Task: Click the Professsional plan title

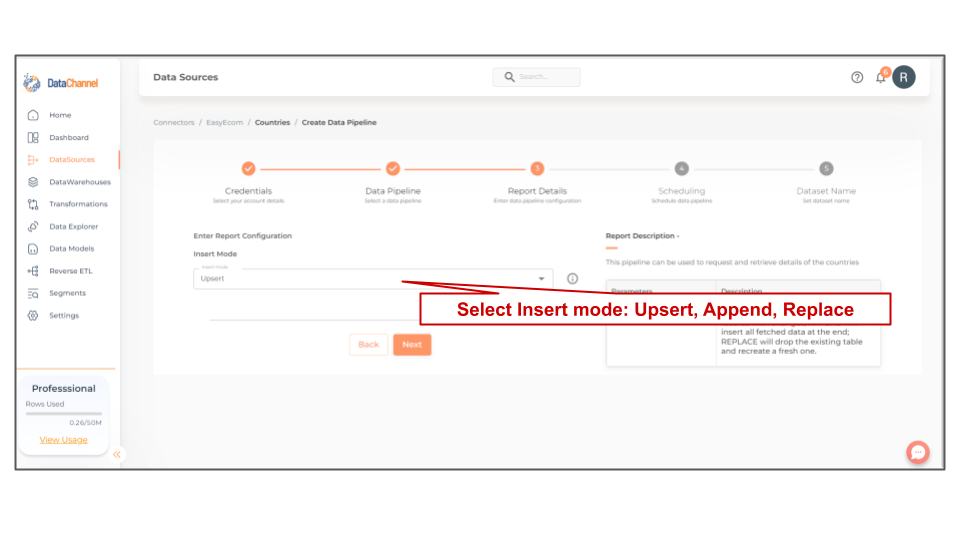Action: click(x=64, y=388)
